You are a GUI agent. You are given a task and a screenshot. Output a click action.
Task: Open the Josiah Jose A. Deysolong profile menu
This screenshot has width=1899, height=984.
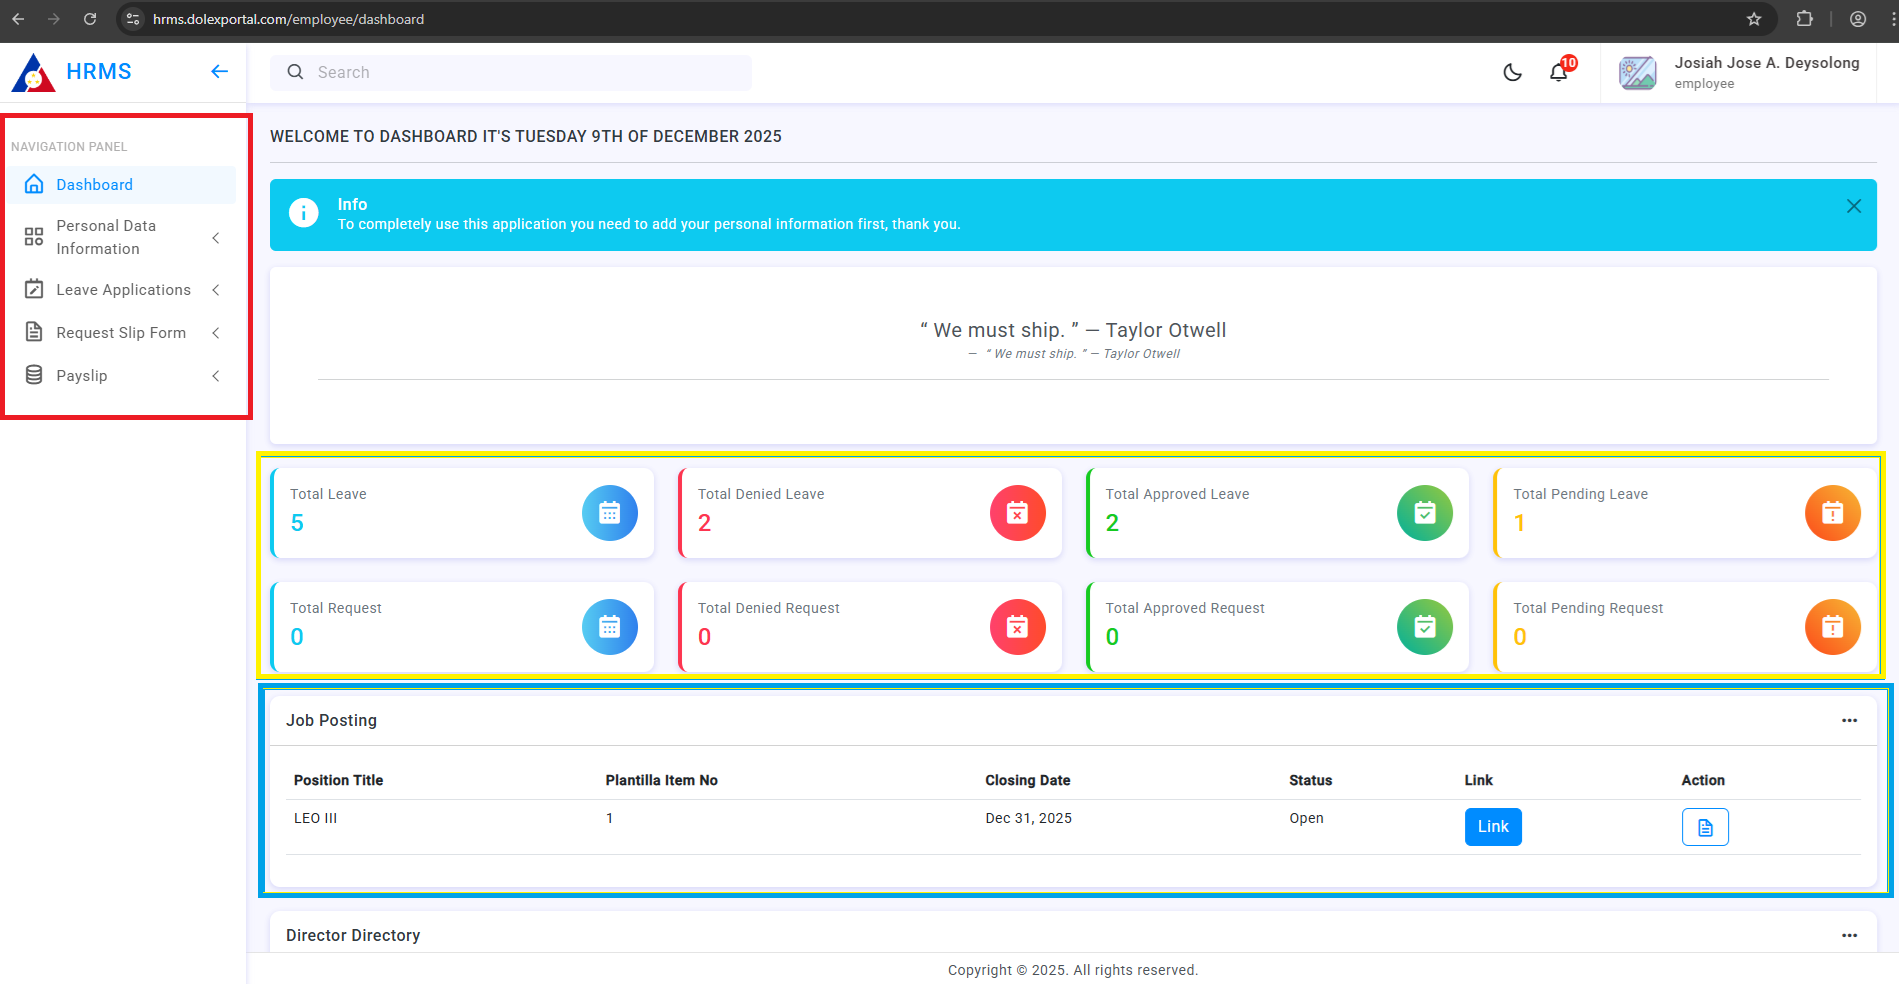click(x=1739, y=72)
